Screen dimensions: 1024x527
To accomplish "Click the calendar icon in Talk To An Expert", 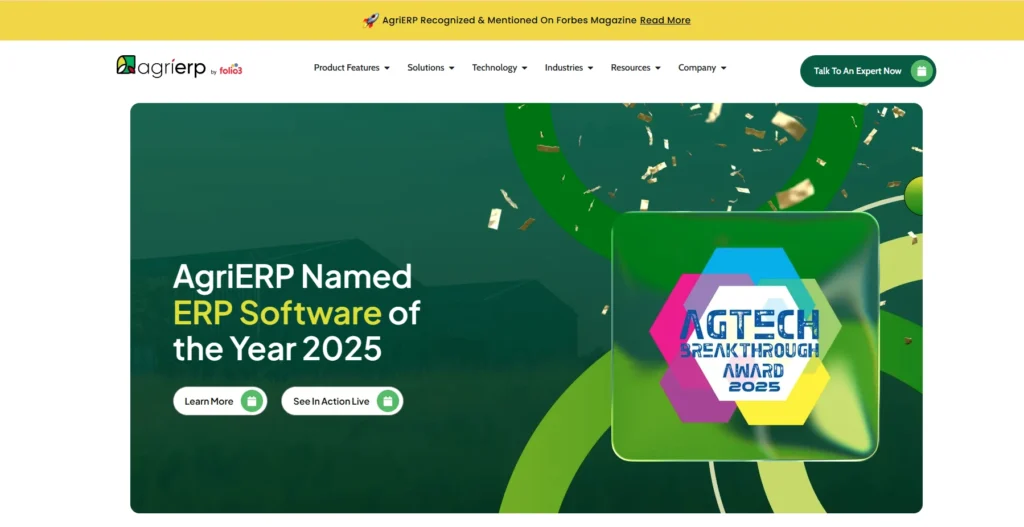I will 921,71.
